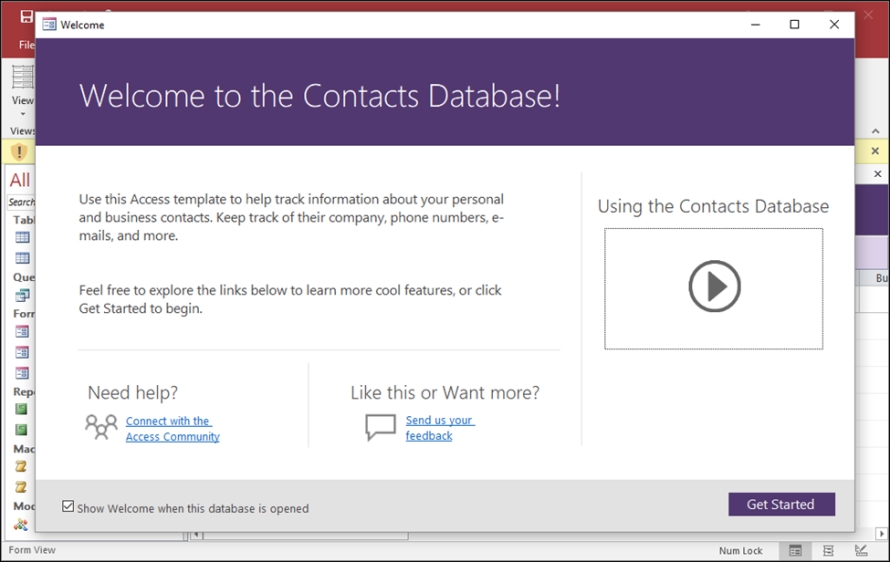
Task: Click the Form View text in status bar
Action: coord(32,550)
